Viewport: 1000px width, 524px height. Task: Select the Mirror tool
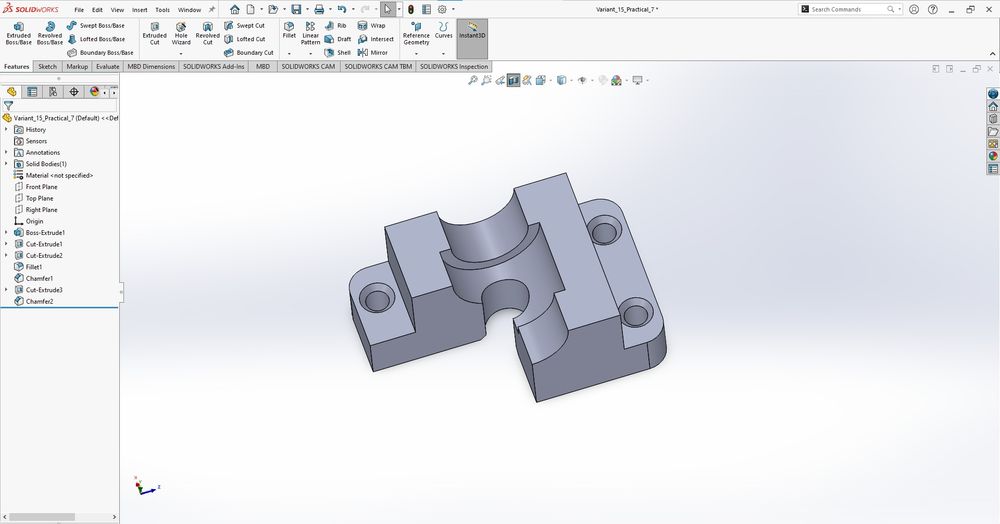click(x=373, y=52)
